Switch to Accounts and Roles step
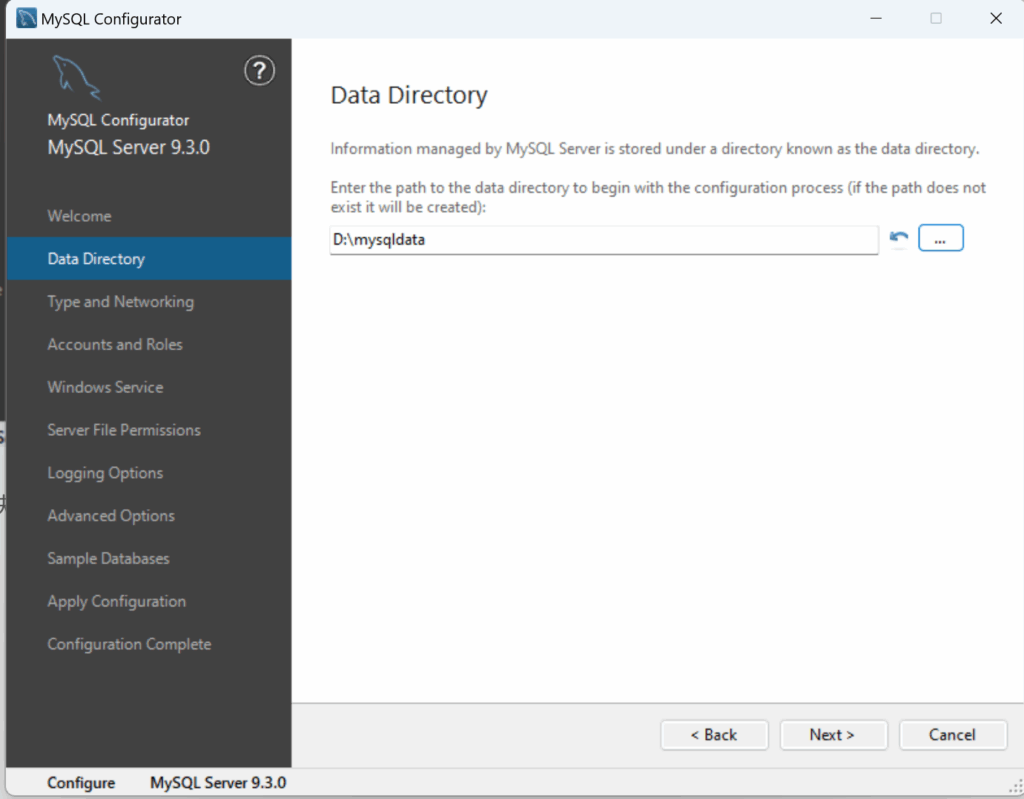Viewport: 1024px width, 799px height. click(x=115, y=345)
